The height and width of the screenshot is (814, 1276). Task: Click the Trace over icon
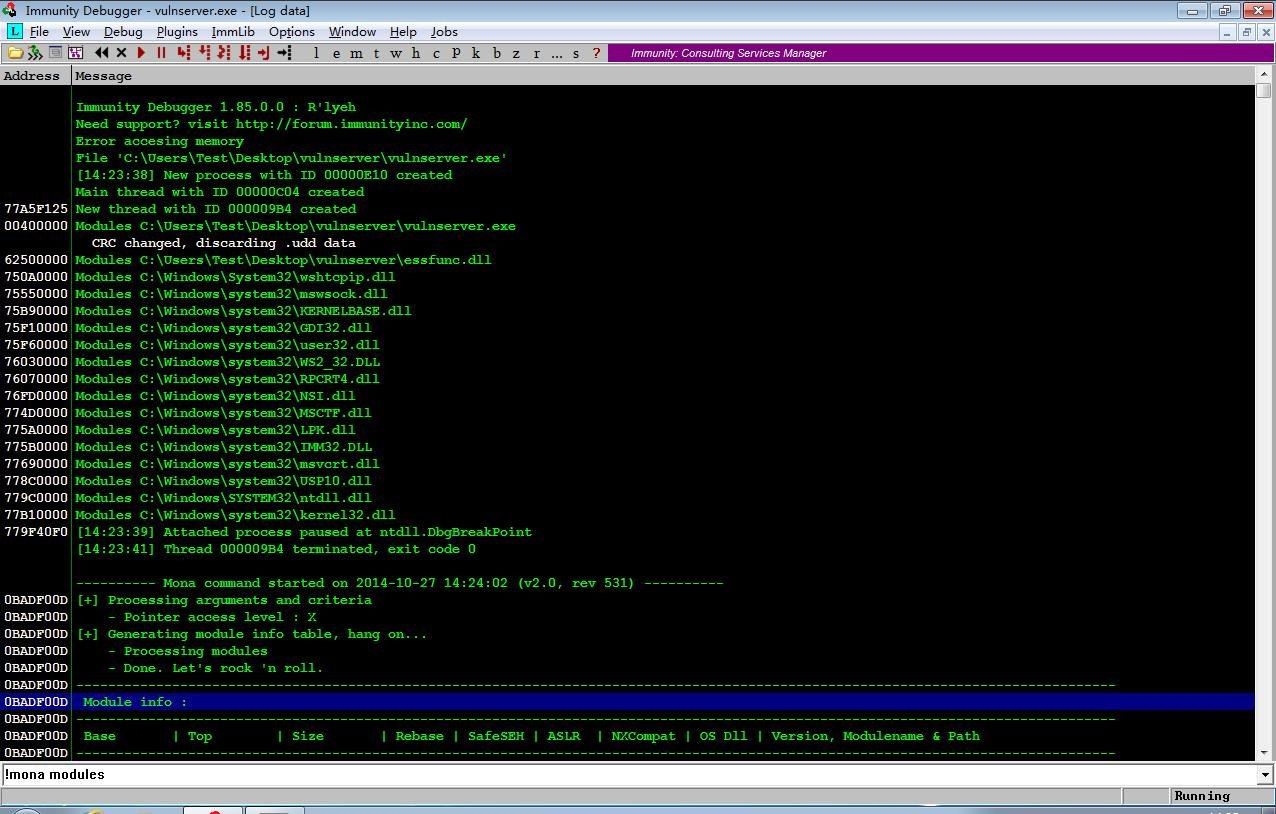point(244,53)
